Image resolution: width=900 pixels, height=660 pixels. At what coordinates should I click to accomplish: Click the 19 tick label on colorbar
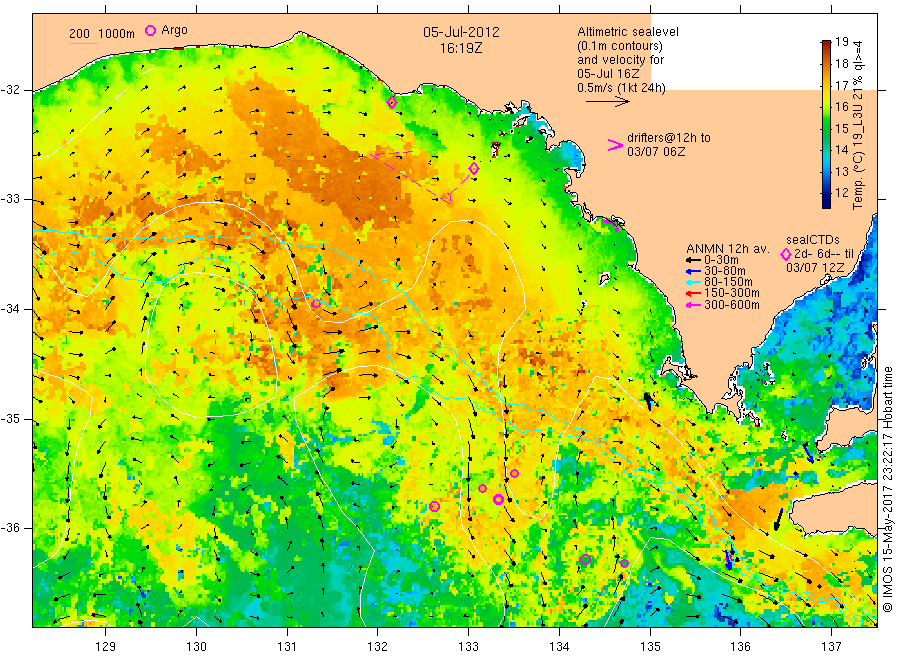(x=841, y=42)
